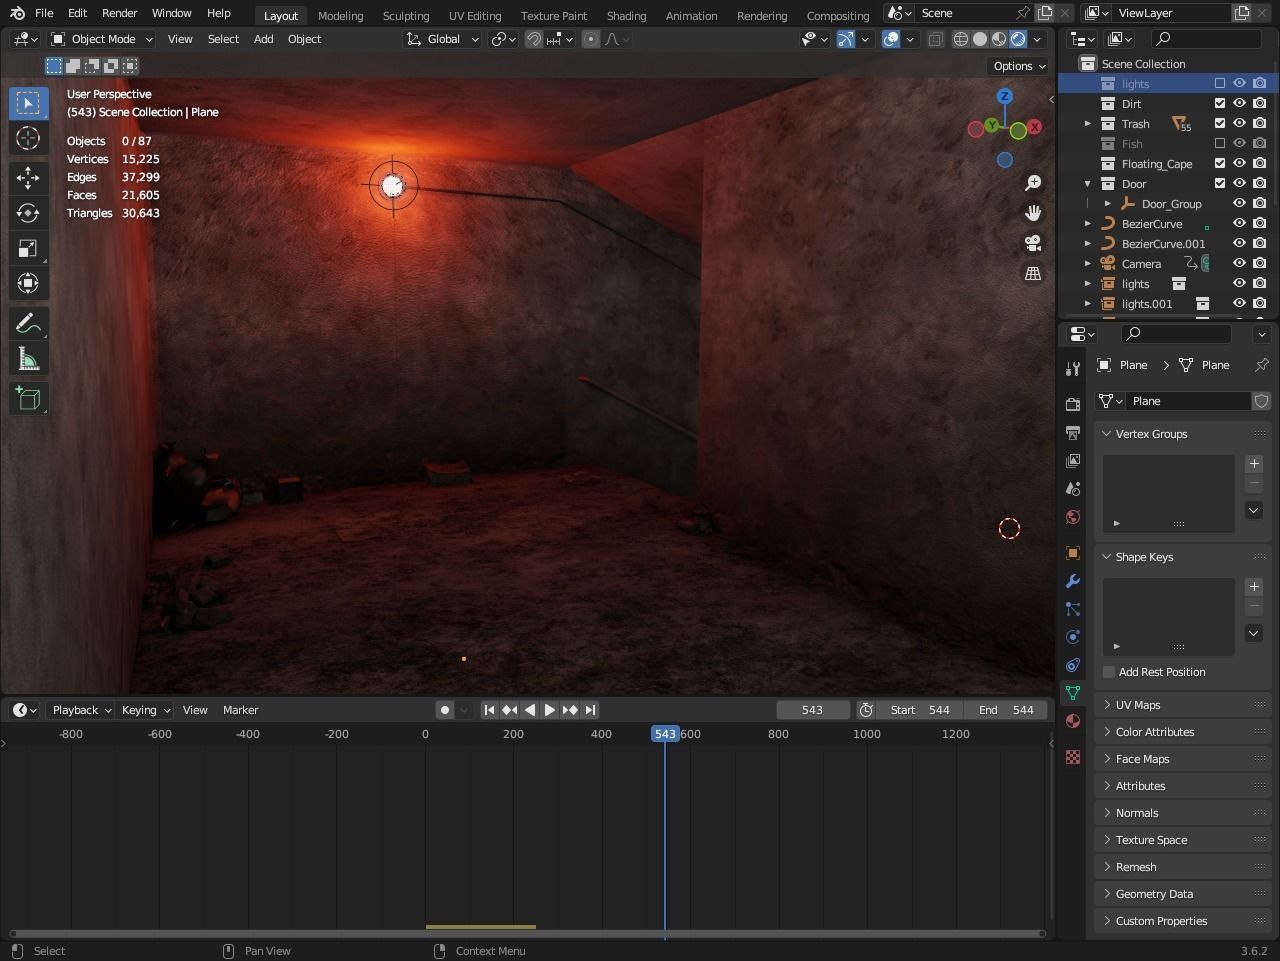Switch to the Shading workspace tab
The width and height of the screenshot is (1280, 961).
(626, 15)
